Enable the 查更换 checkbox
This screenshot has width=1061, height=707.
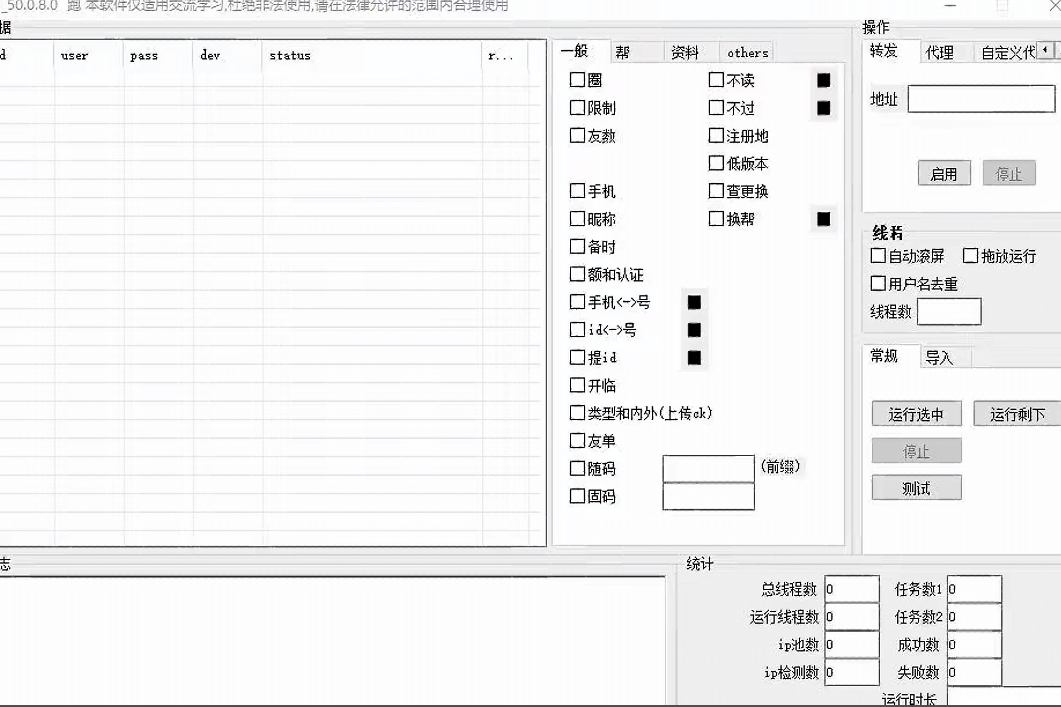click(x=716, y=191)
